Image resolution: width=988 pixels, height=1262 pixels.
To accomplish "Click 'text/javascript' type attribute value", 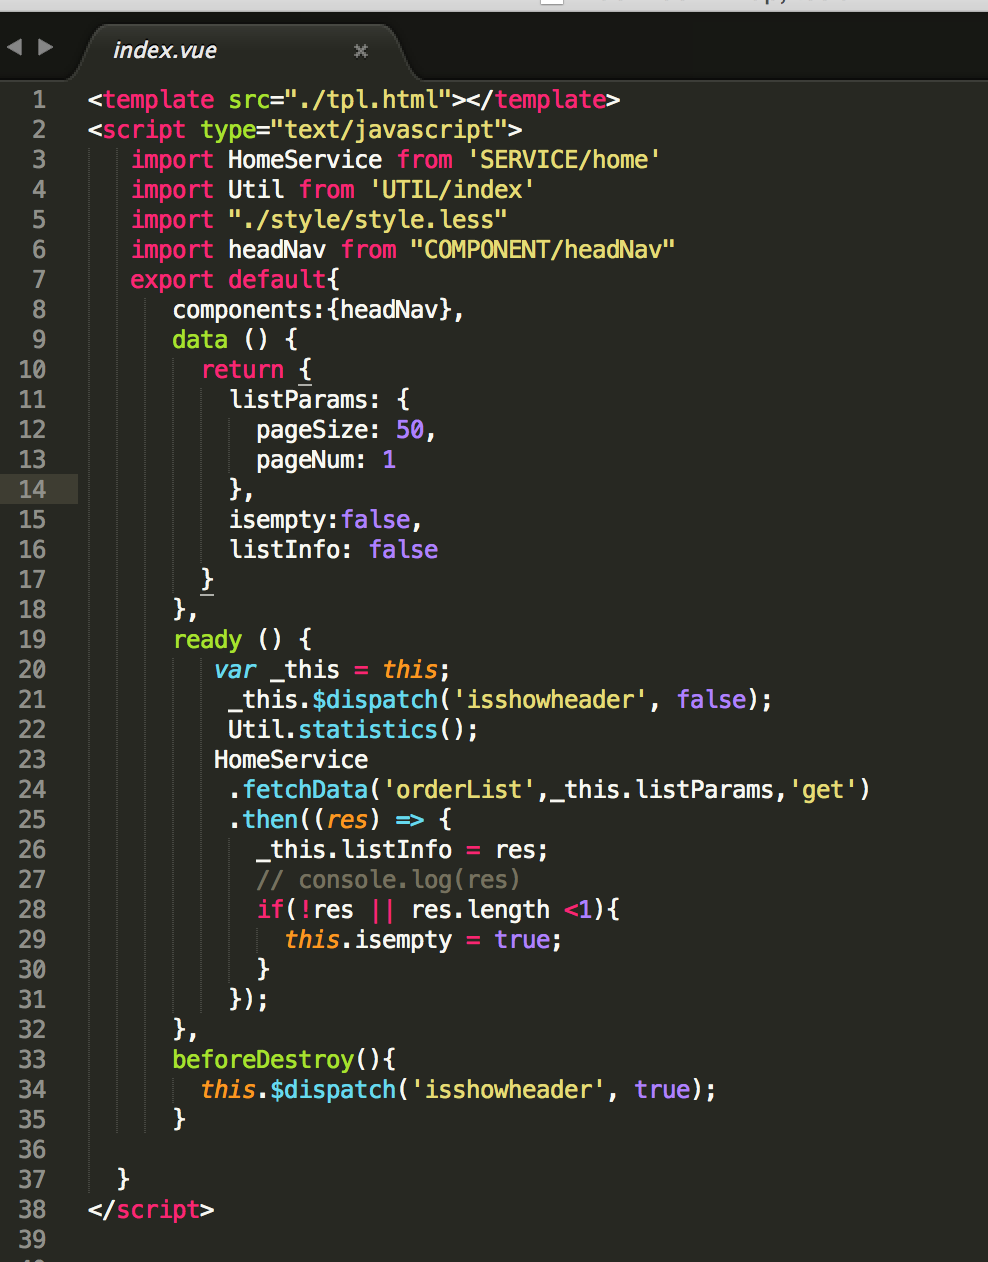I will [x=389, y=129].
